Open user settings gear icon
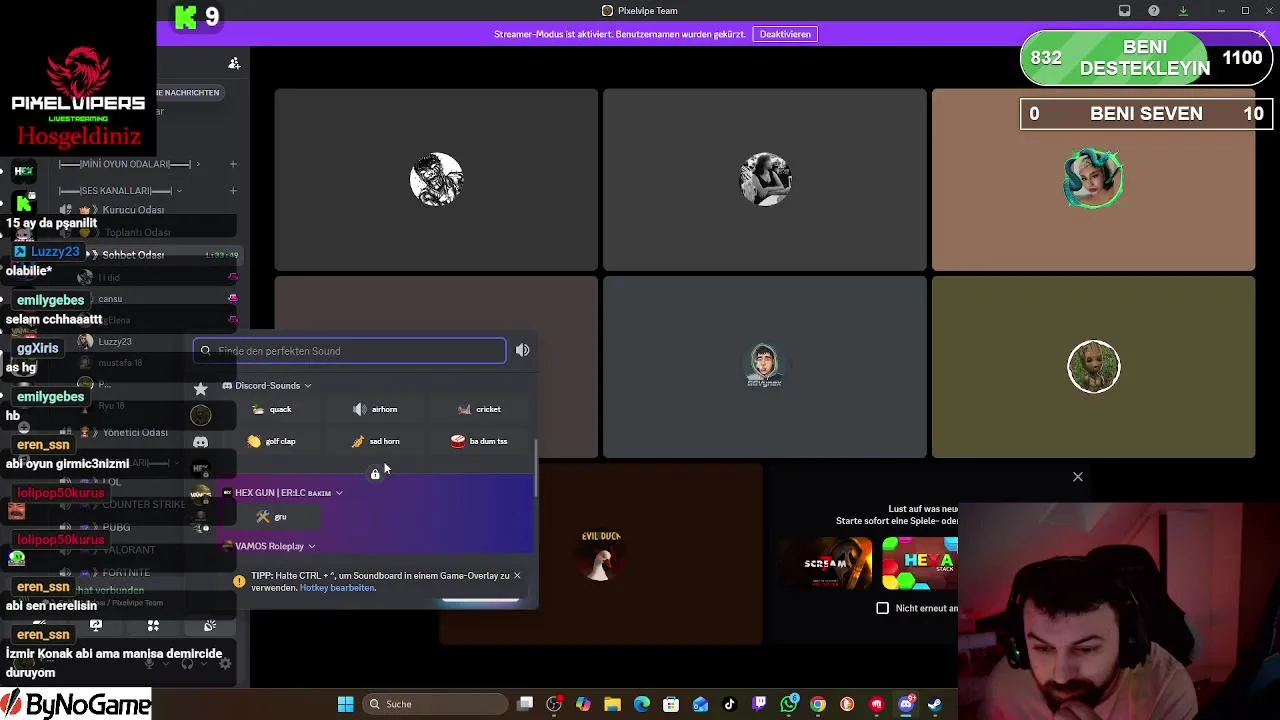 point(225,663)
